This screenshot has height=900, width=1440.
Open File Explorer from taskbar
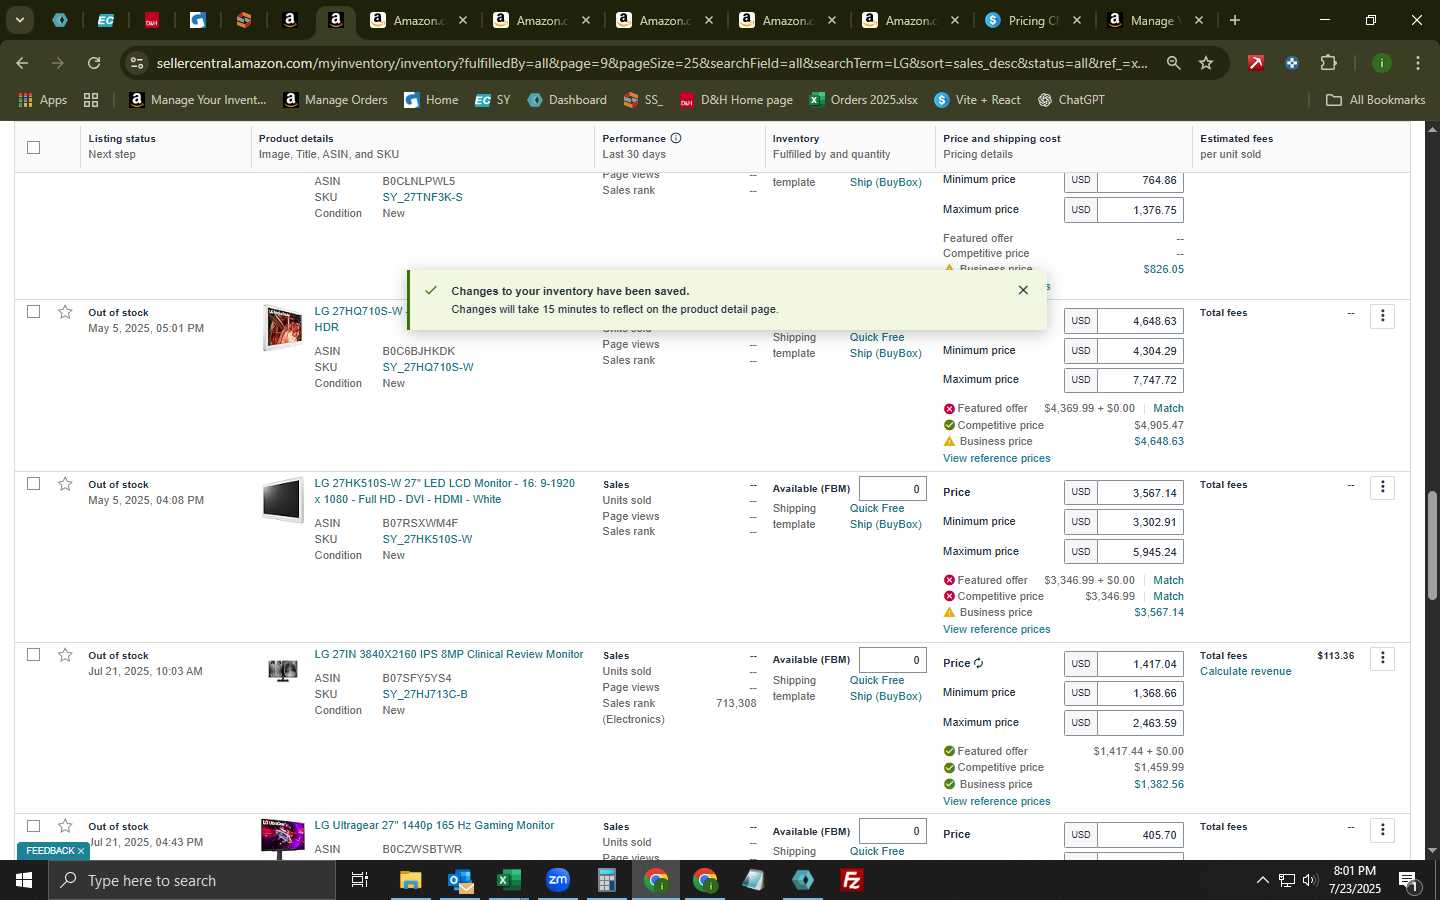point(411,880)
